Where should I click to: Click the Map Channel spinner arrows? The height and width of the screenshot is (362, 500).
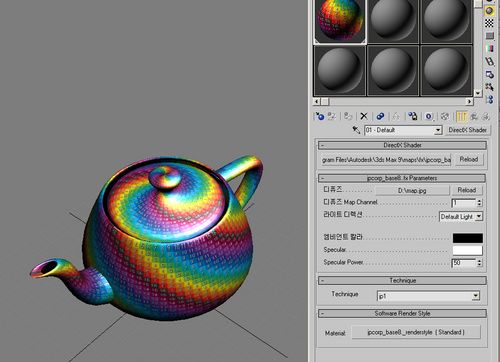(479, 202)
